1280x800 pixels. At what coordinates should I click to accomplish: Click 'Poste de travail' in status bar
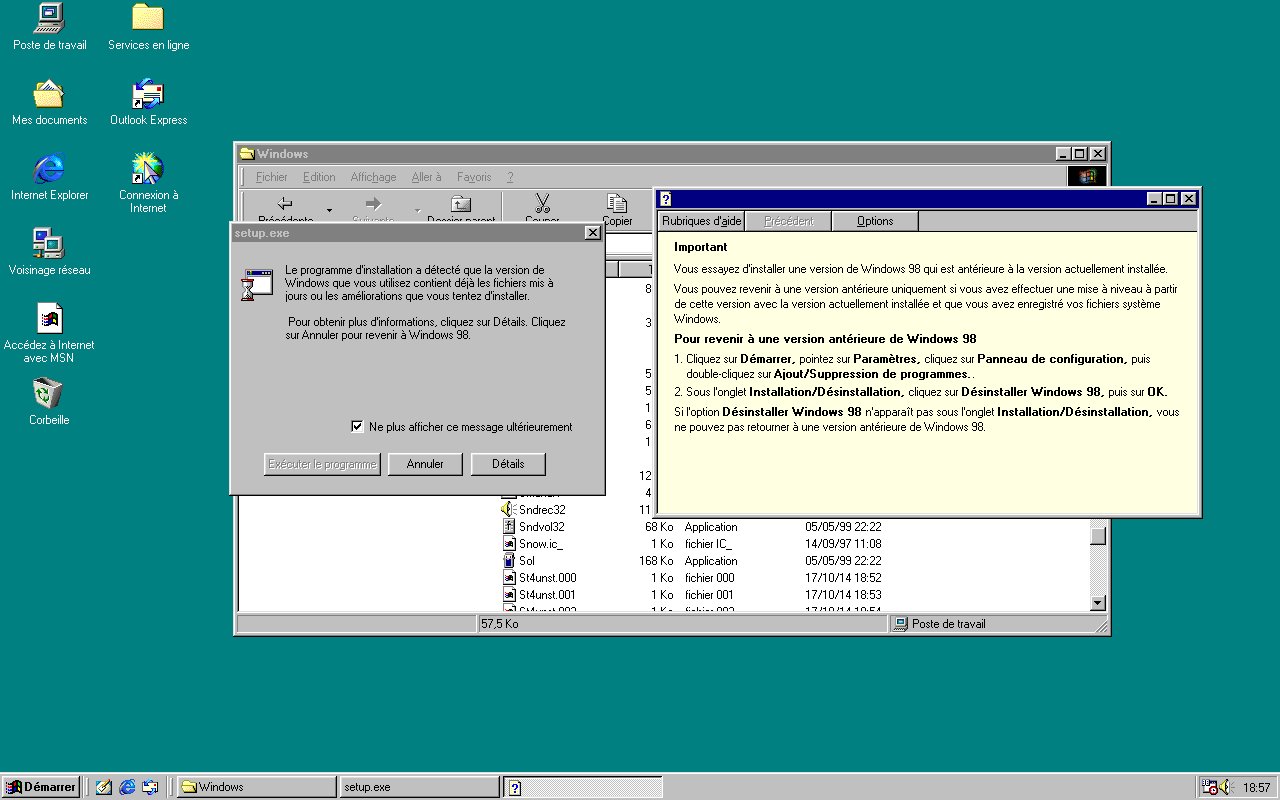tap(948, 624)
